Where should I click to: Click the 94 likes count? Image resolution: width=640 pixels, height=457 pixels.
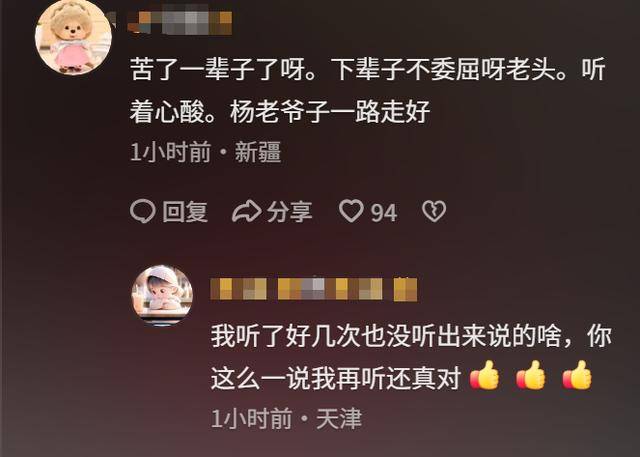(x=384, y=213)
